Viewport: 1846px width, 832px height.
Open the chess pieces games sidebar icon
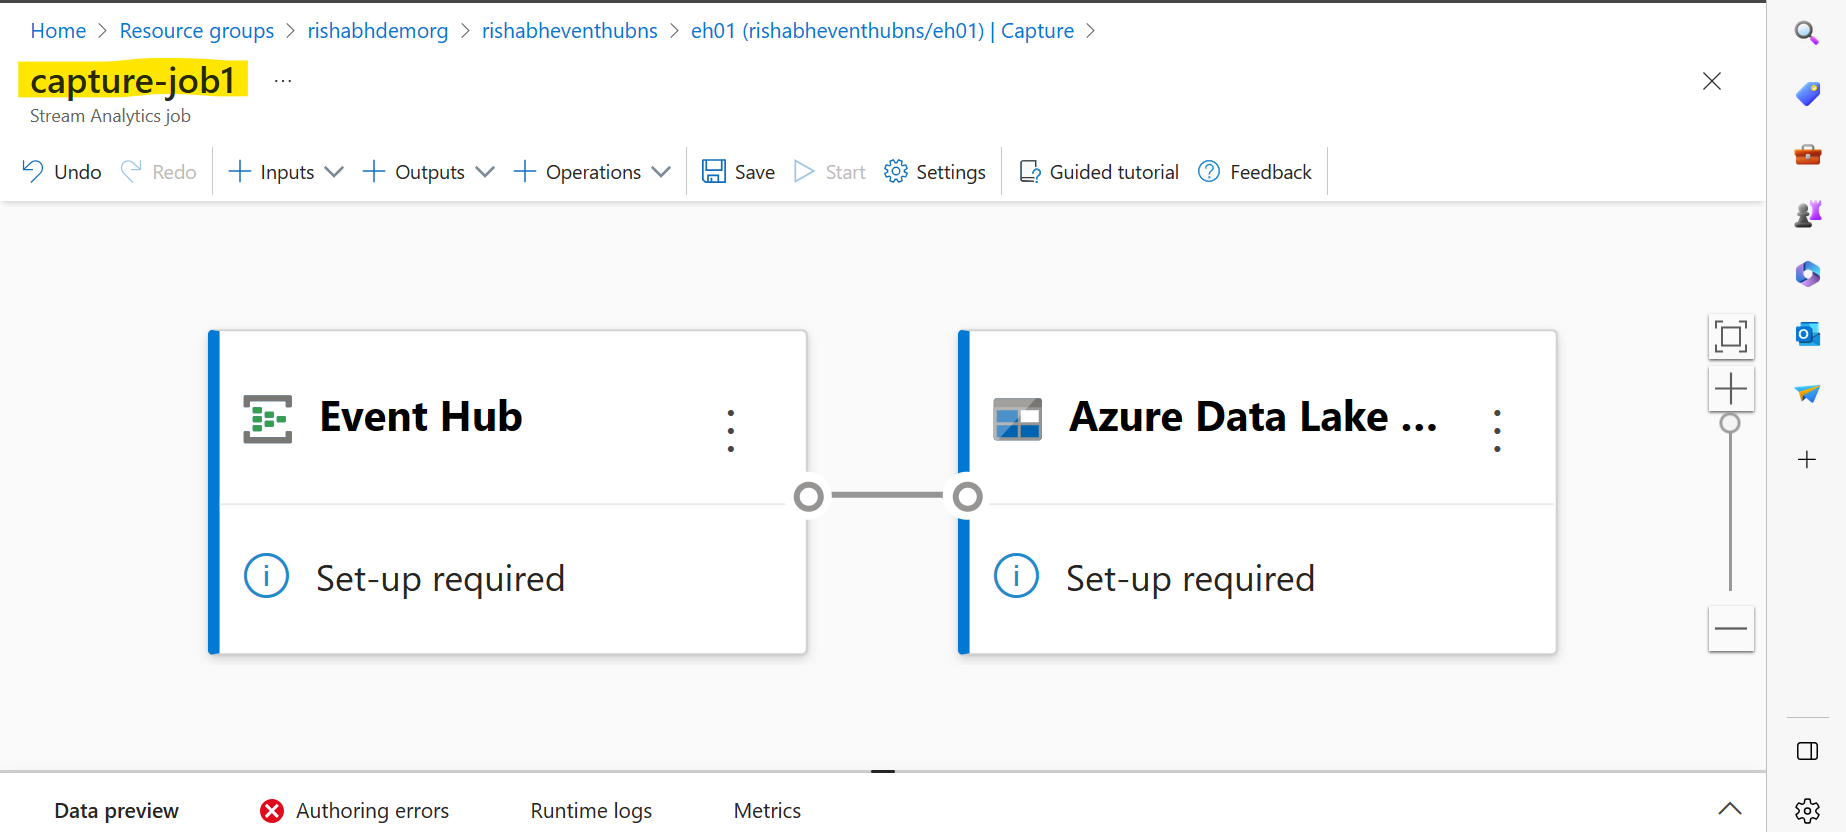click(x=1807, y=214)
